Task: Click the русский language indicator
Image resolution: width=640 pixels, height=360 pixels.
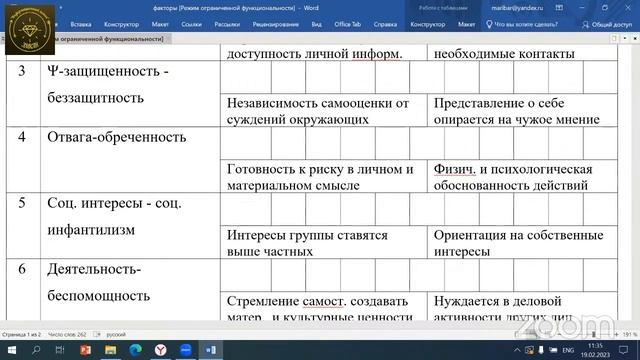Action: click(116, 335)
